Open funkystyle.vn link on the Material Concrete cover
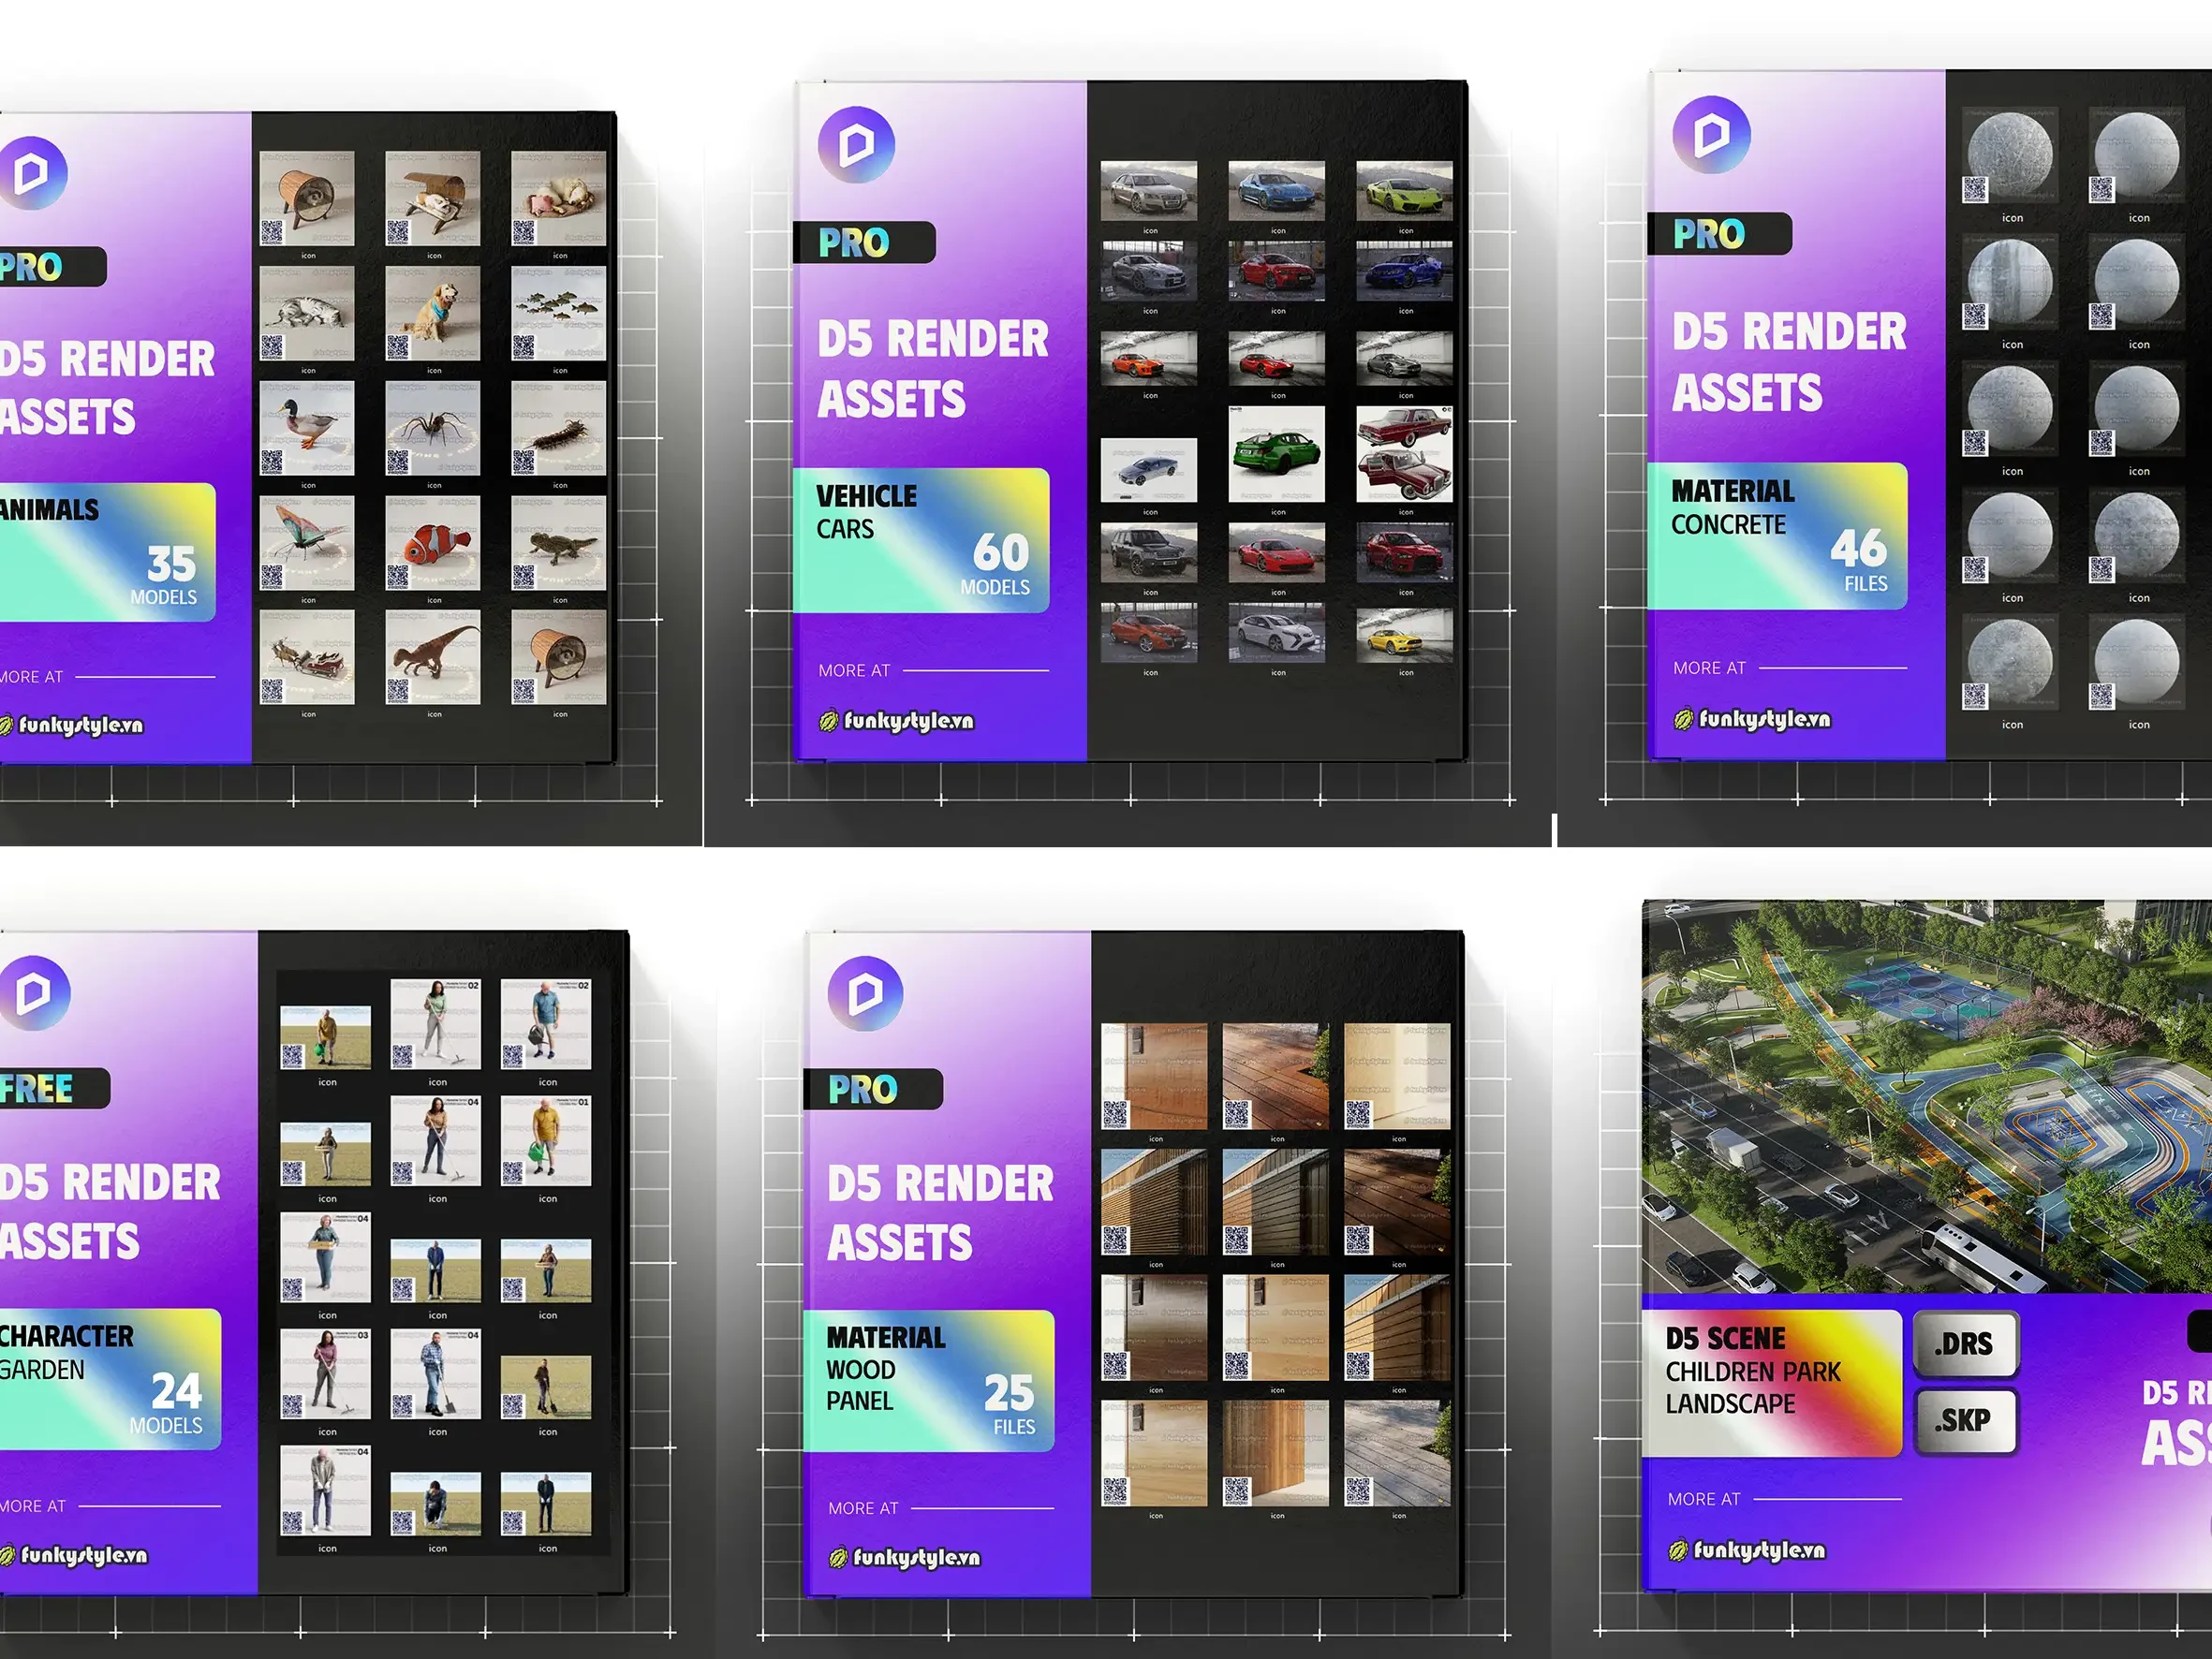 (x=1752, y=718)
